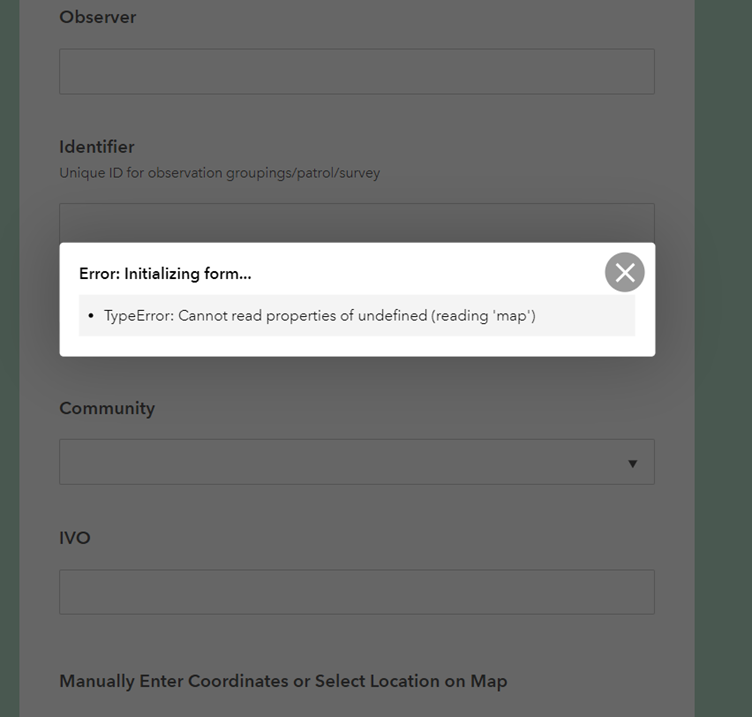
Task: Click the Community dropdown arrow
Action: click(x=632, y=463)
